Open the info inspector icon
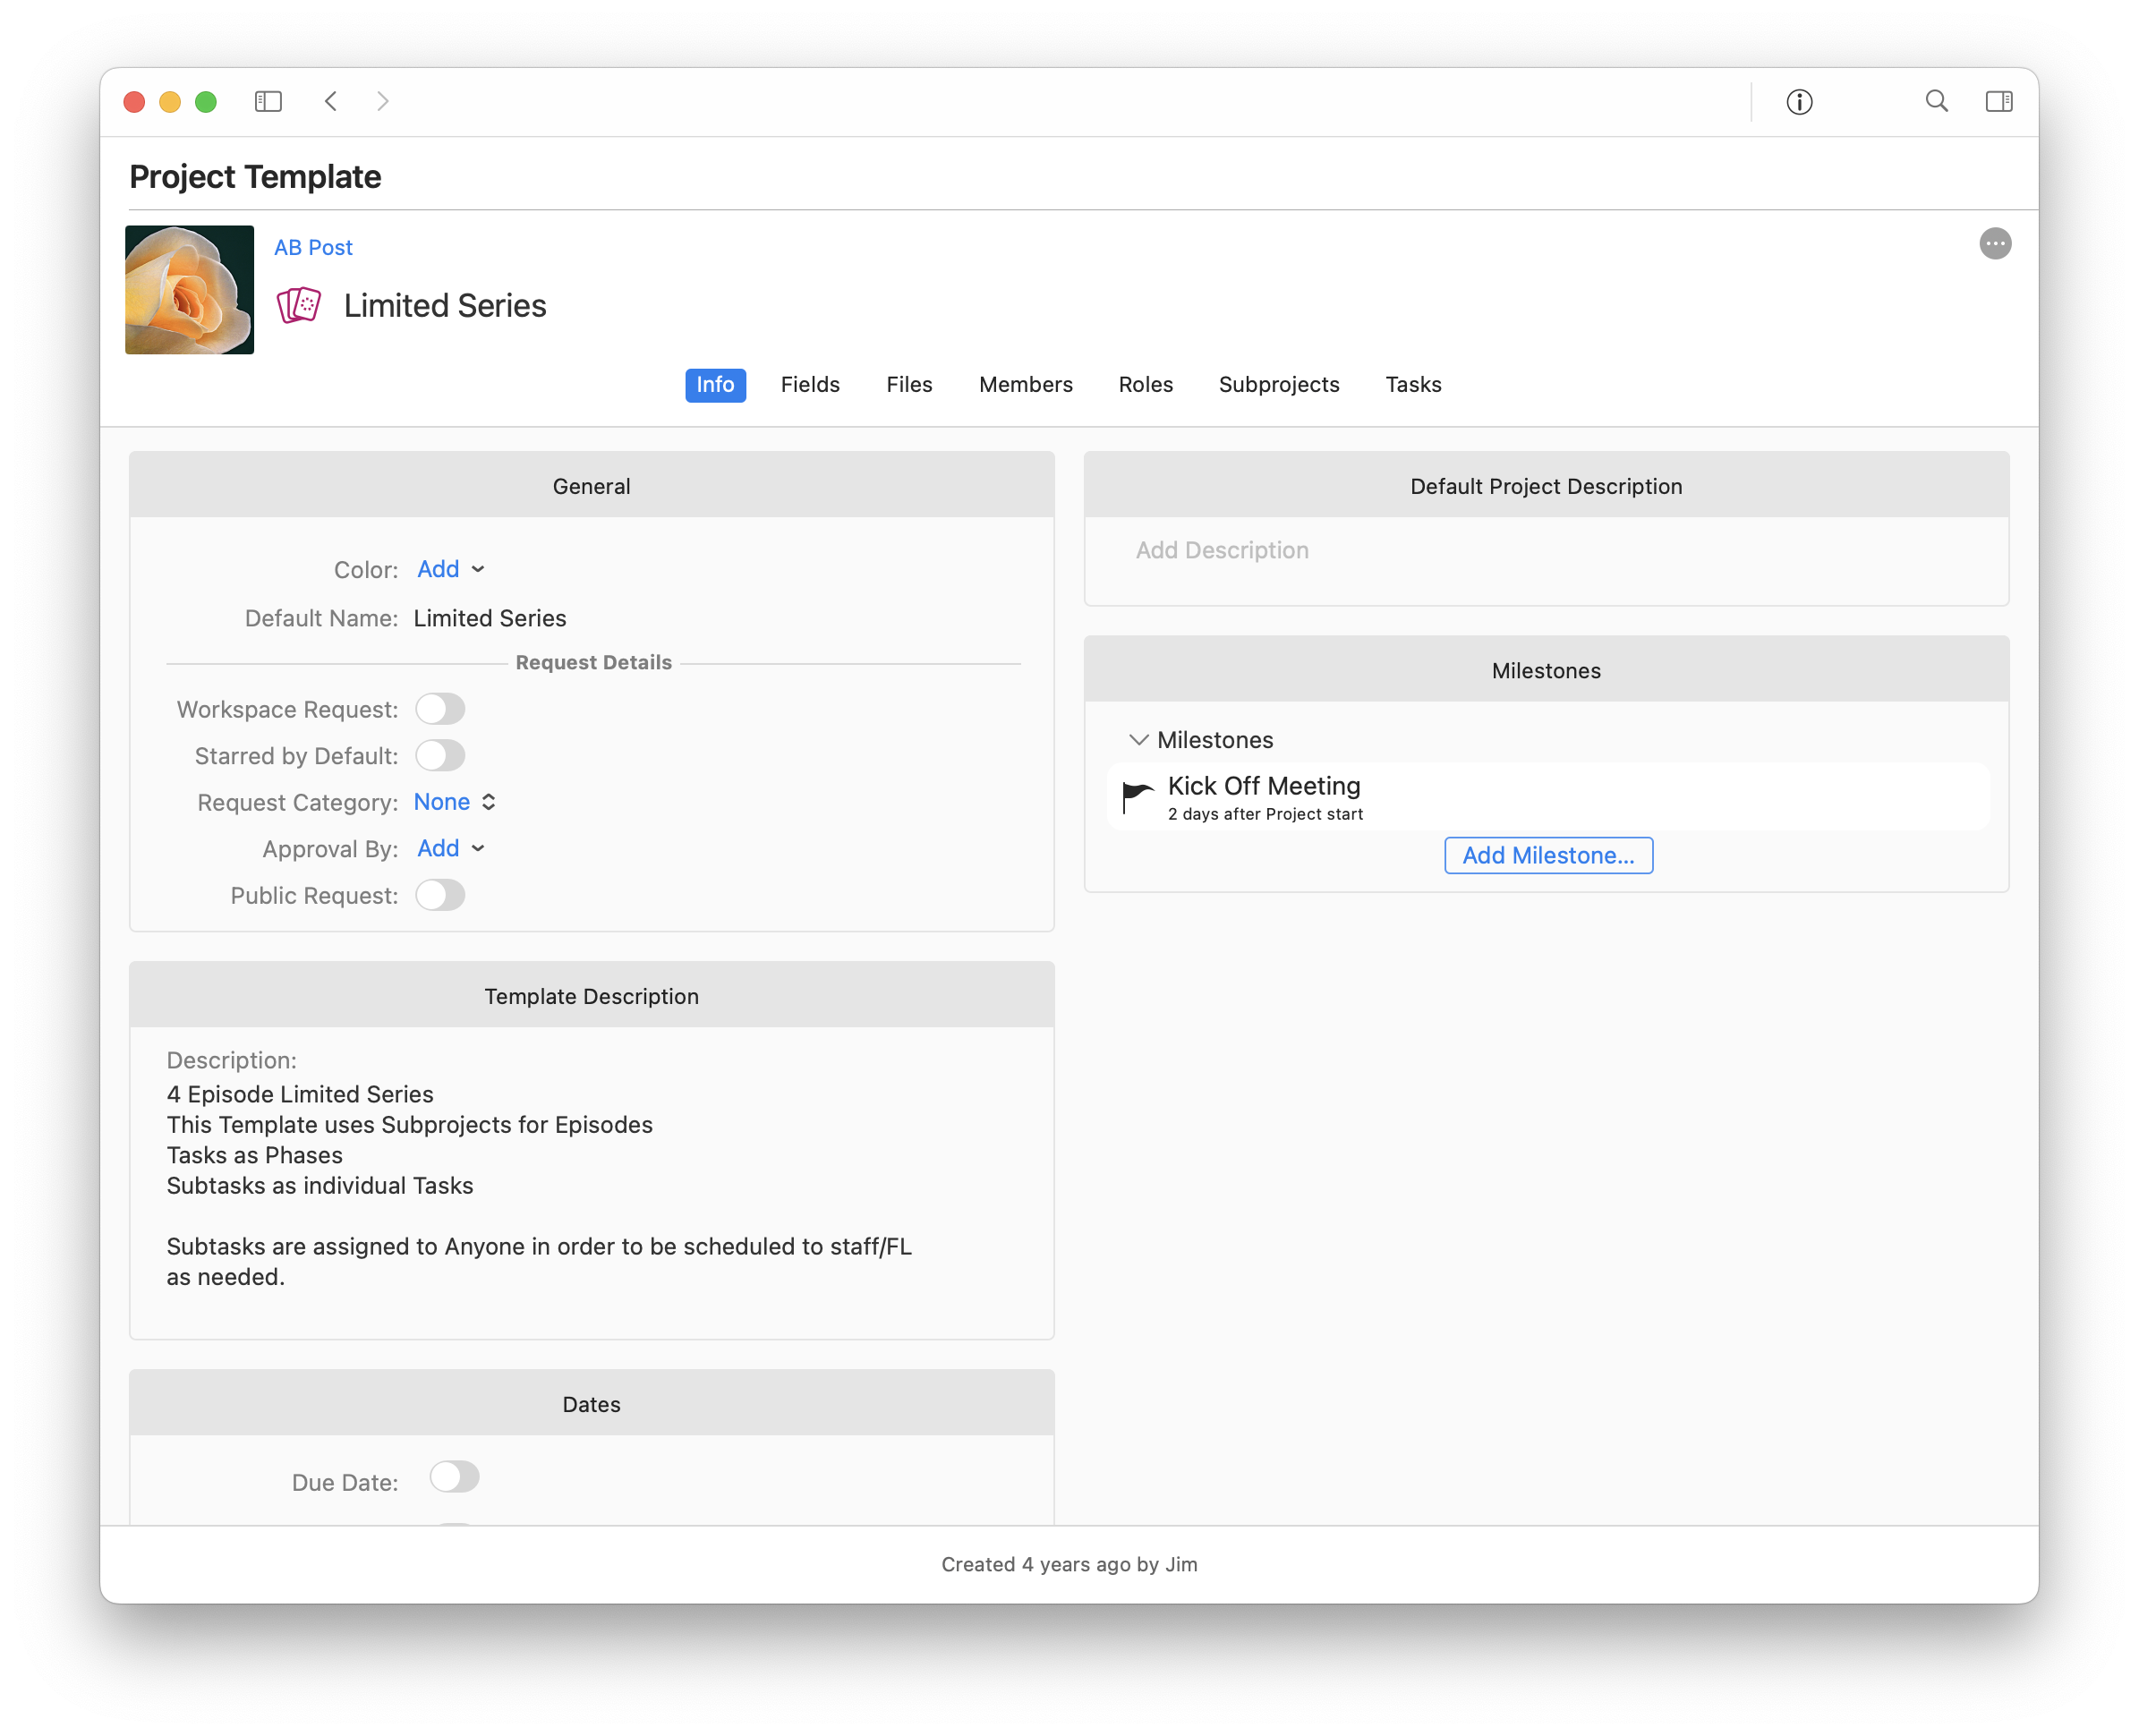 tap(1799, 102)
